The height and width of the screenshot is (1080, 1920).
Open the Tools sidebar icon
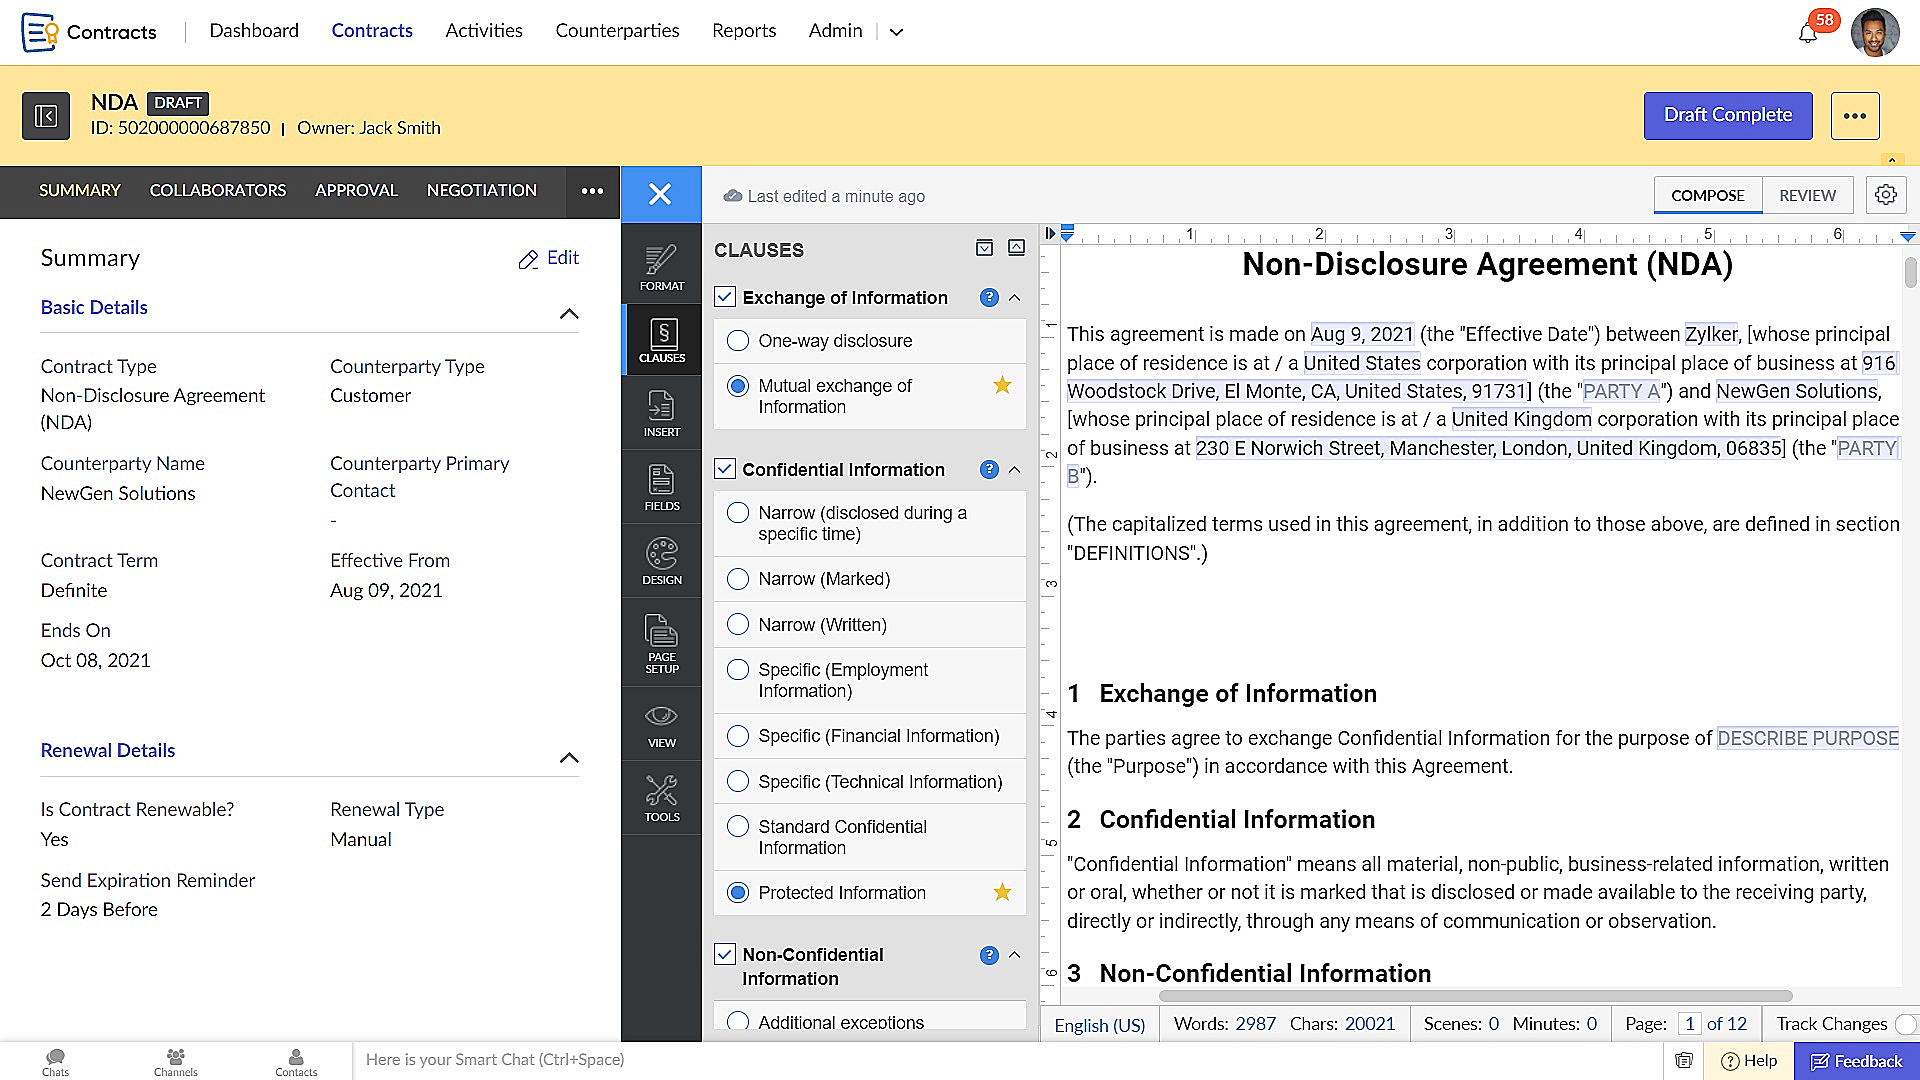click(661, 798)
